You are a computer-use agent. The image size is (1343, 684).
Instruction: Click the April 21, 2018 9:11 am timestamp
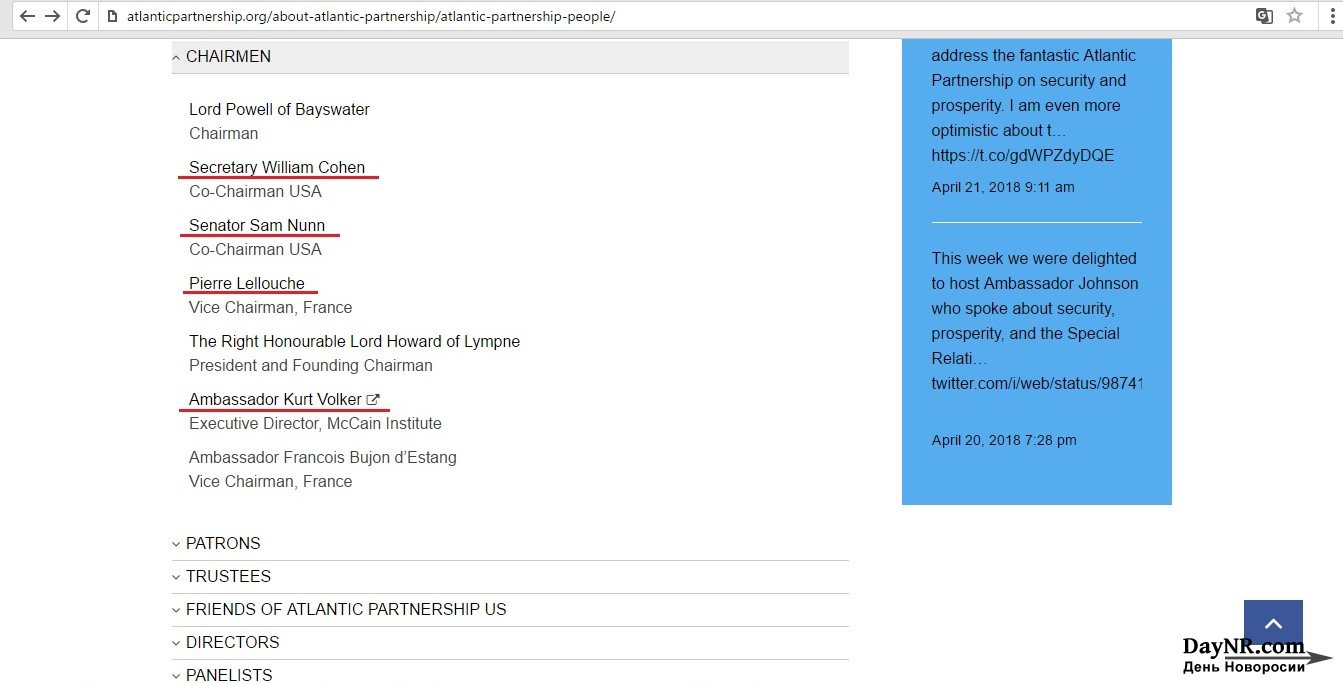click(1003, 187)
